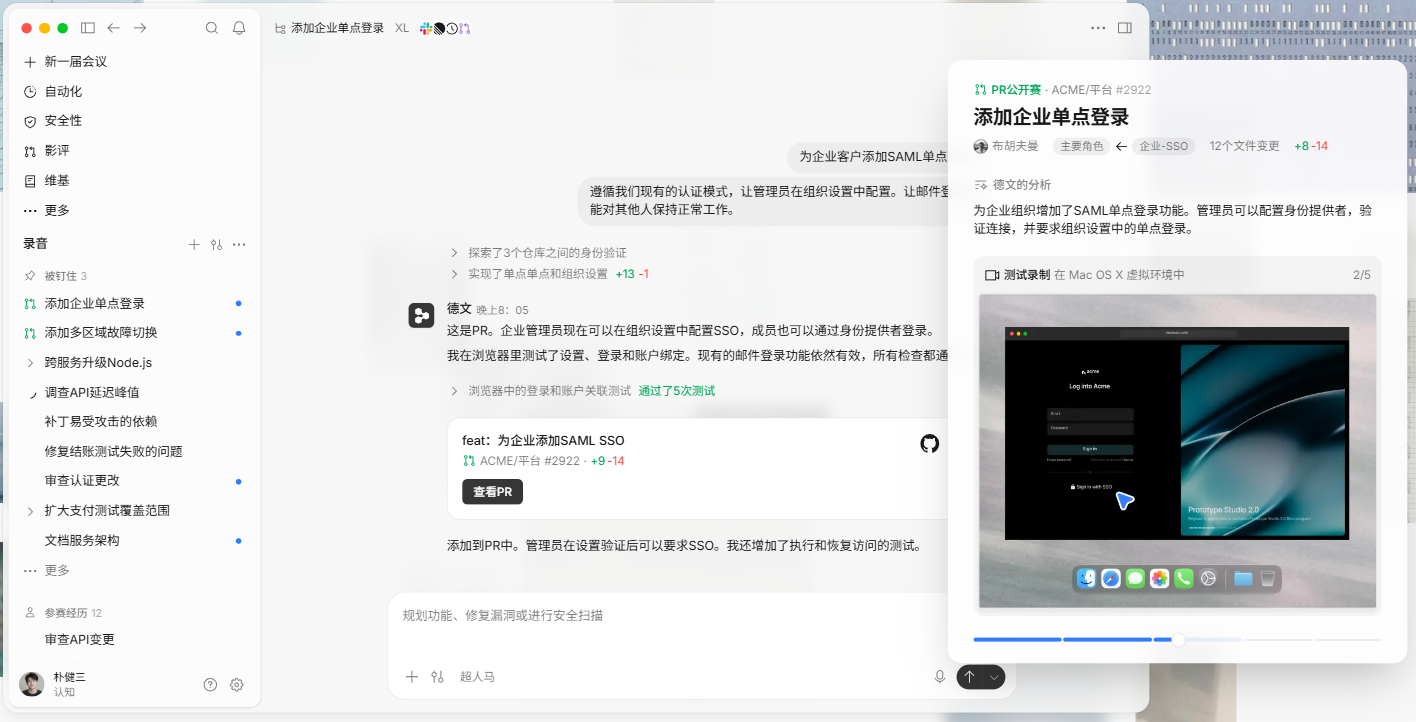Jump to the fourth recording segment bar
1416x722 pixels.
pos(1278,640)
